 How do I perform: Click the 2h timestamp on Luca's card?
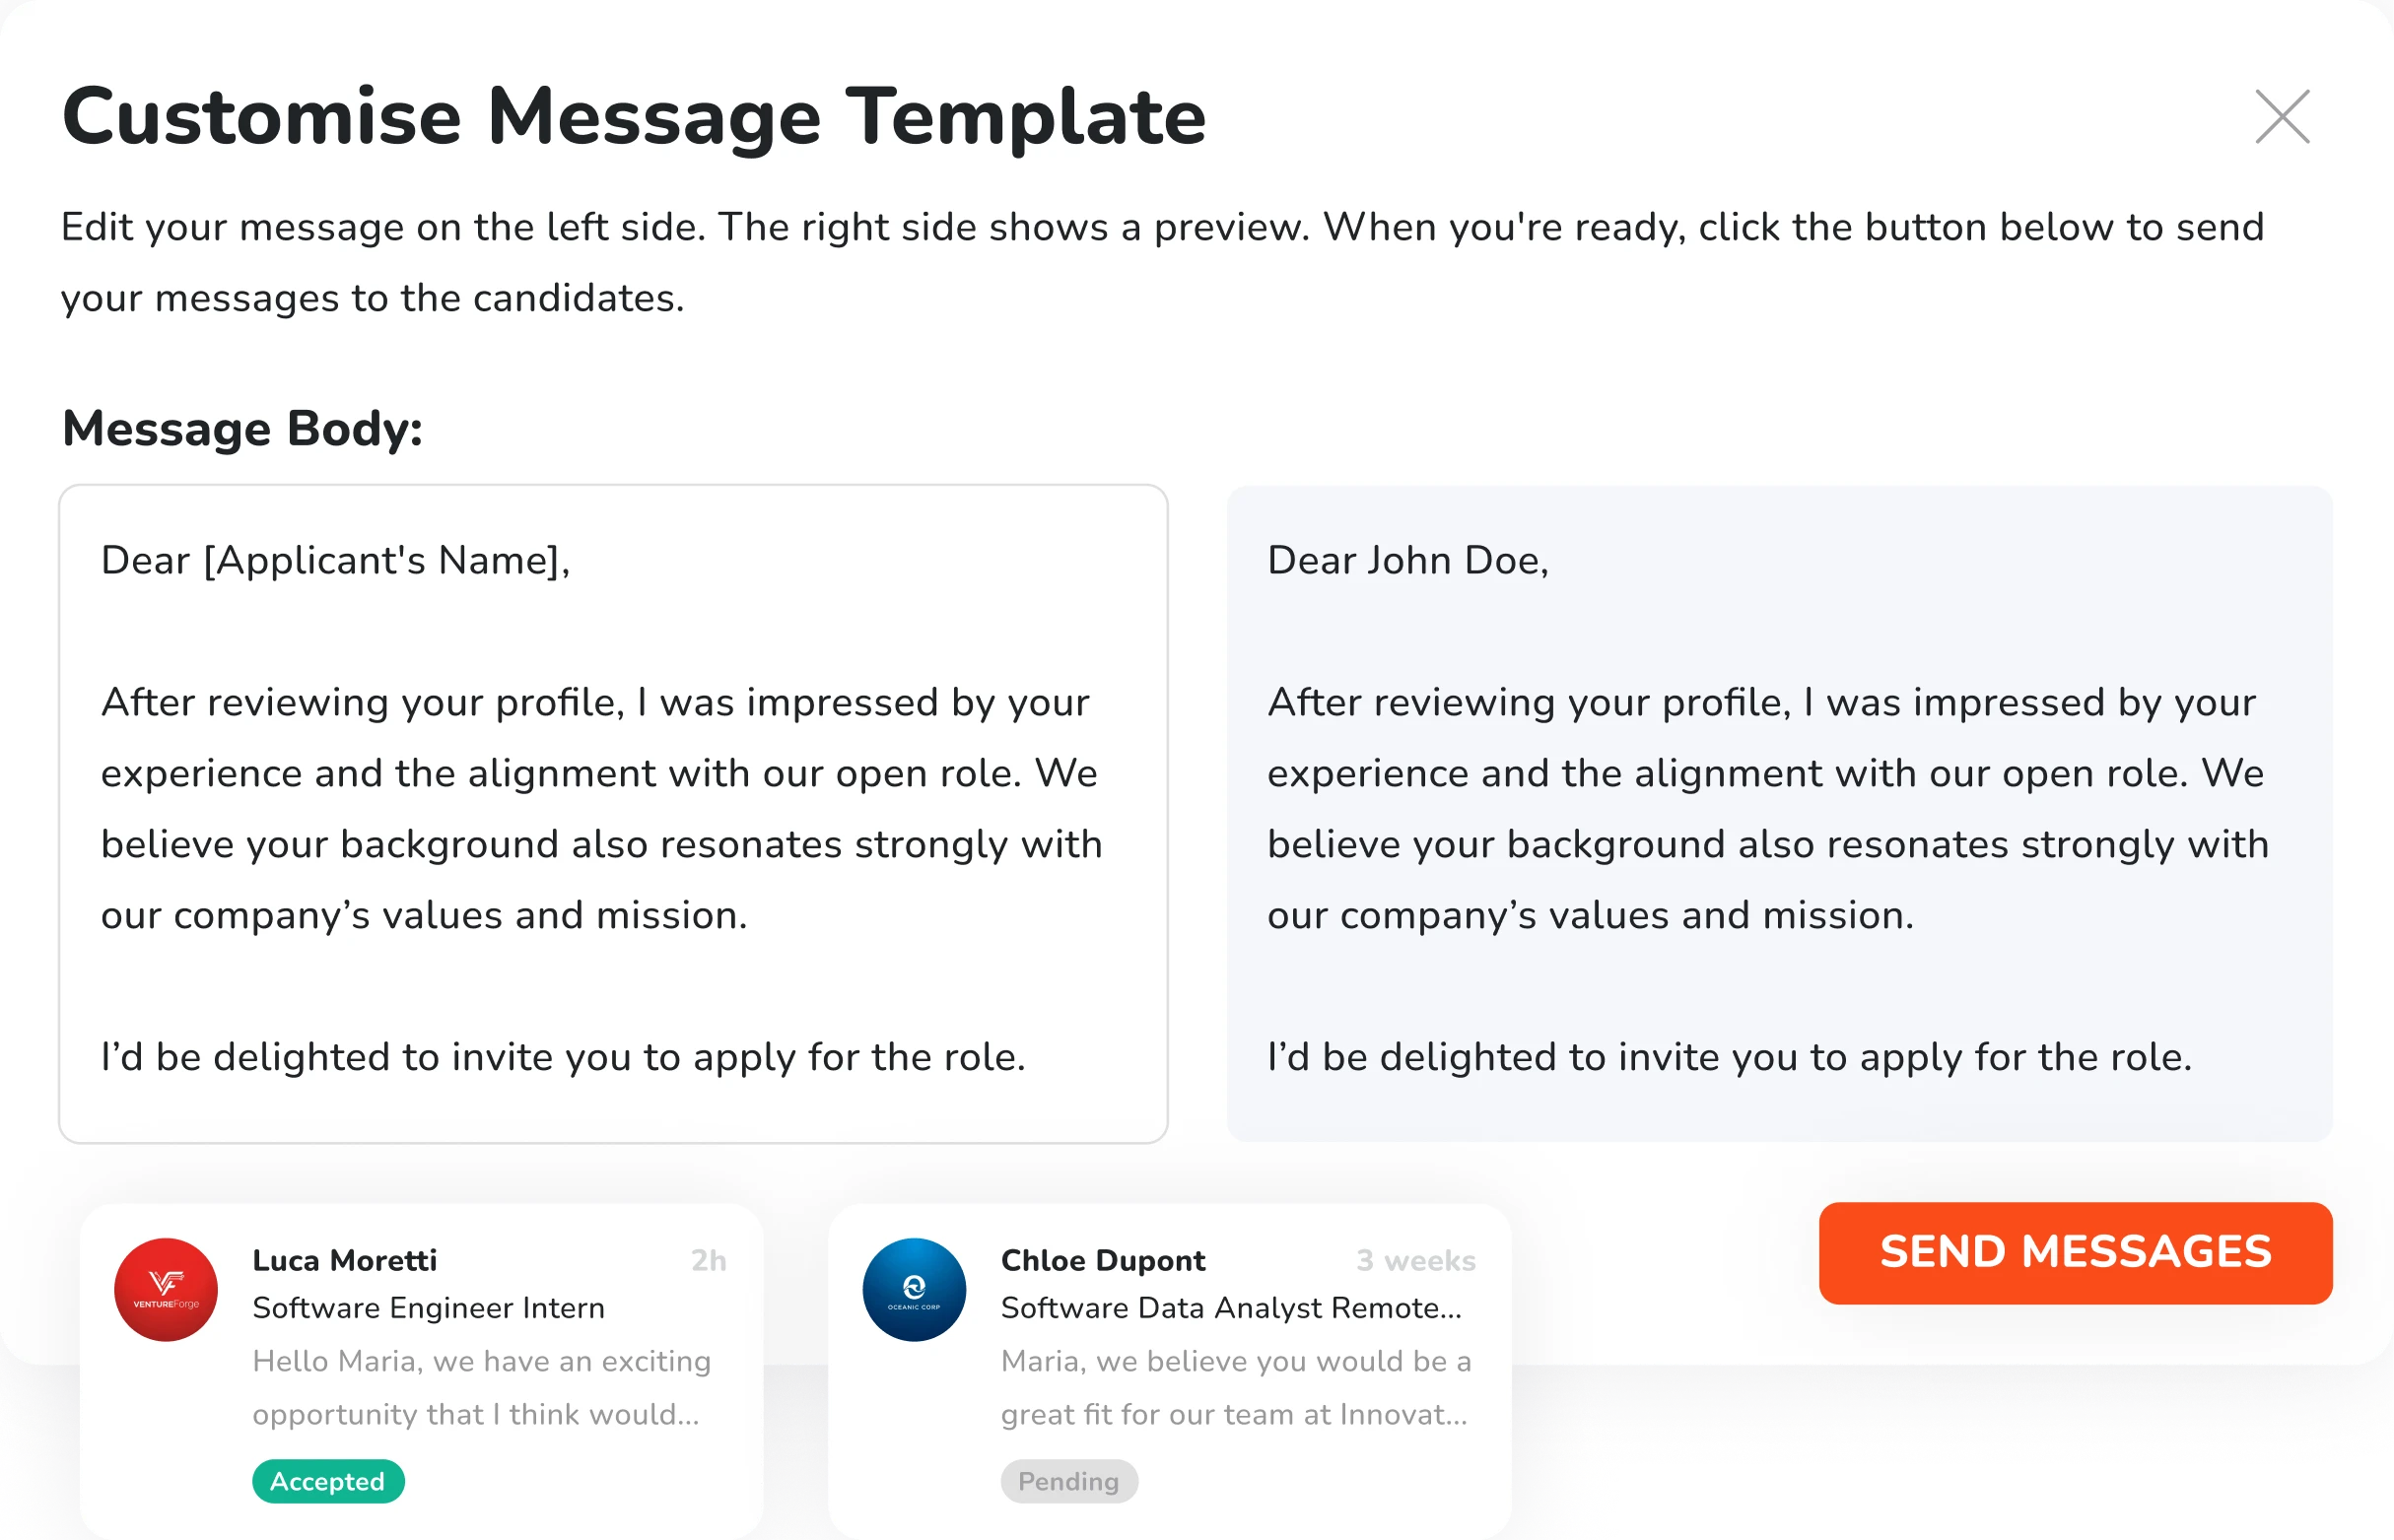(x=709, y=1260)
